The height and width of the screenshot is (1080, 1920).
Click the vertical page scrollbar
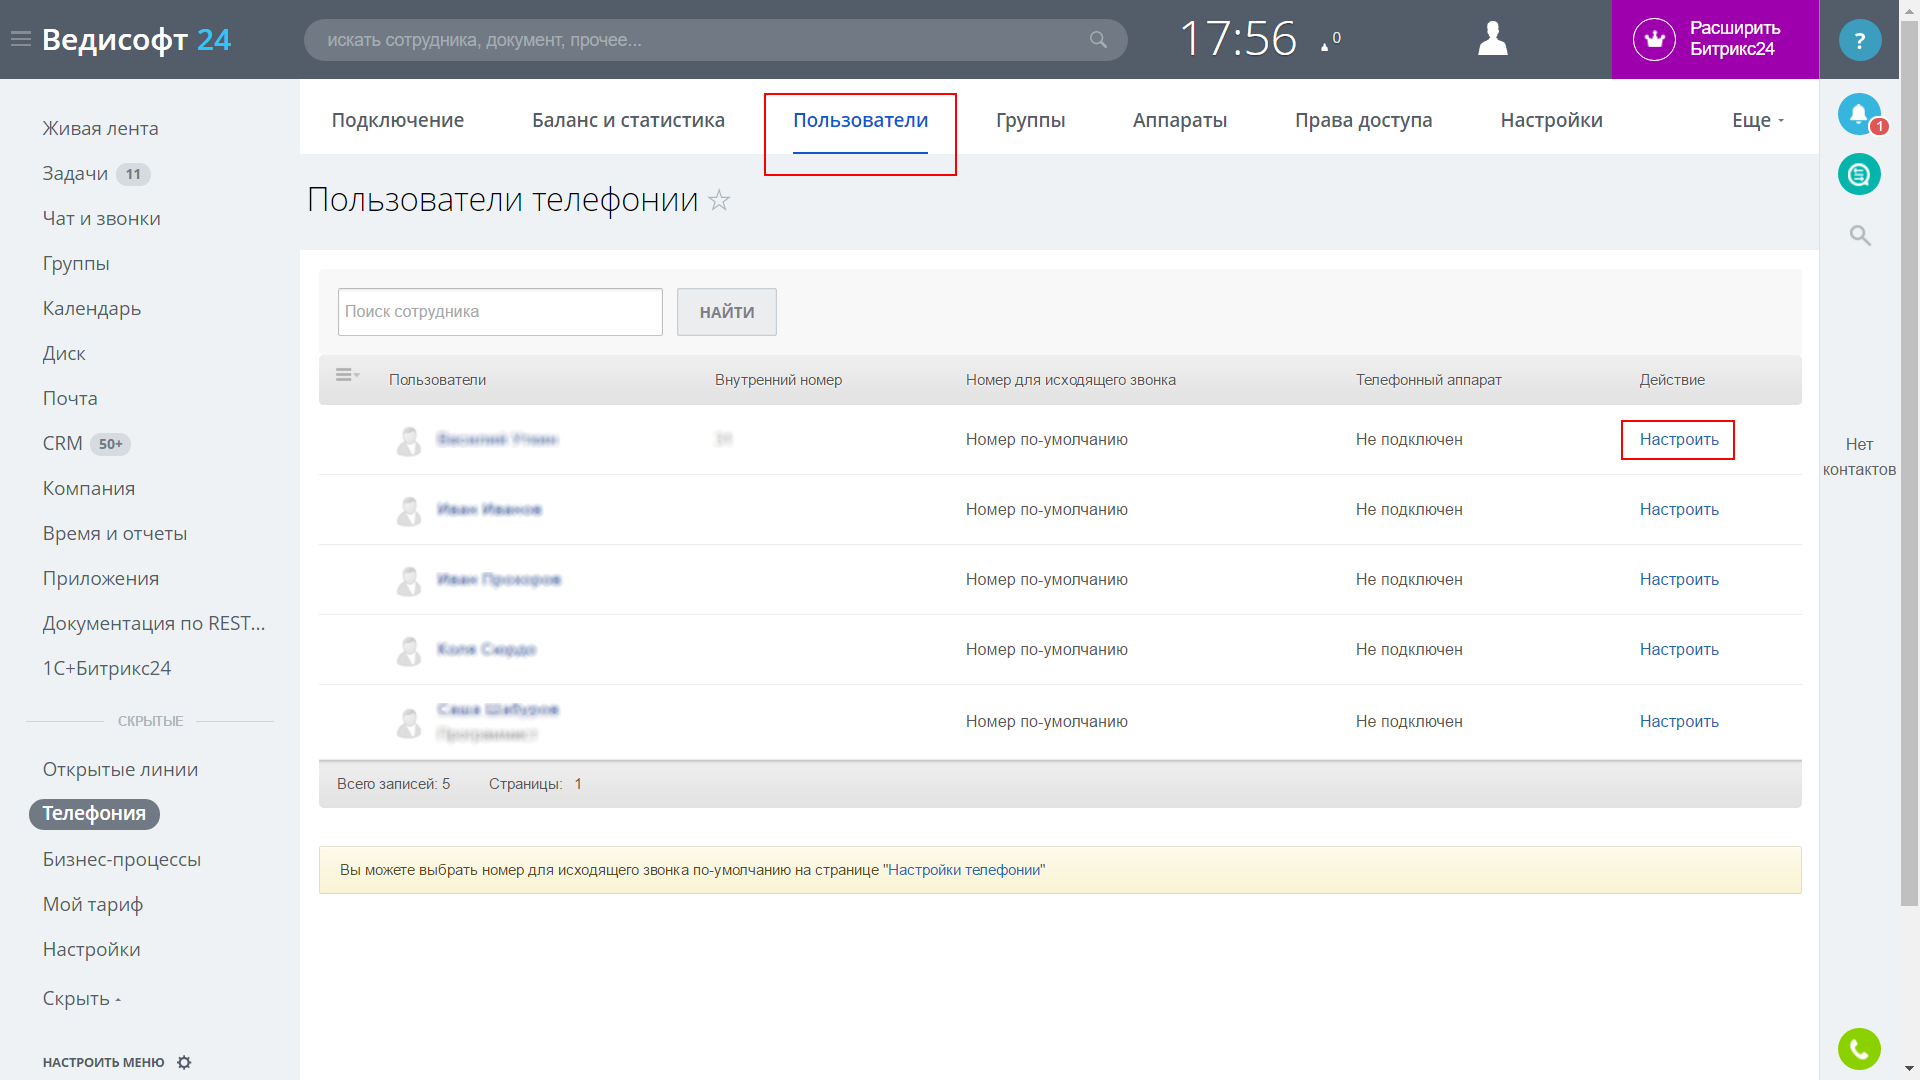1909,464
